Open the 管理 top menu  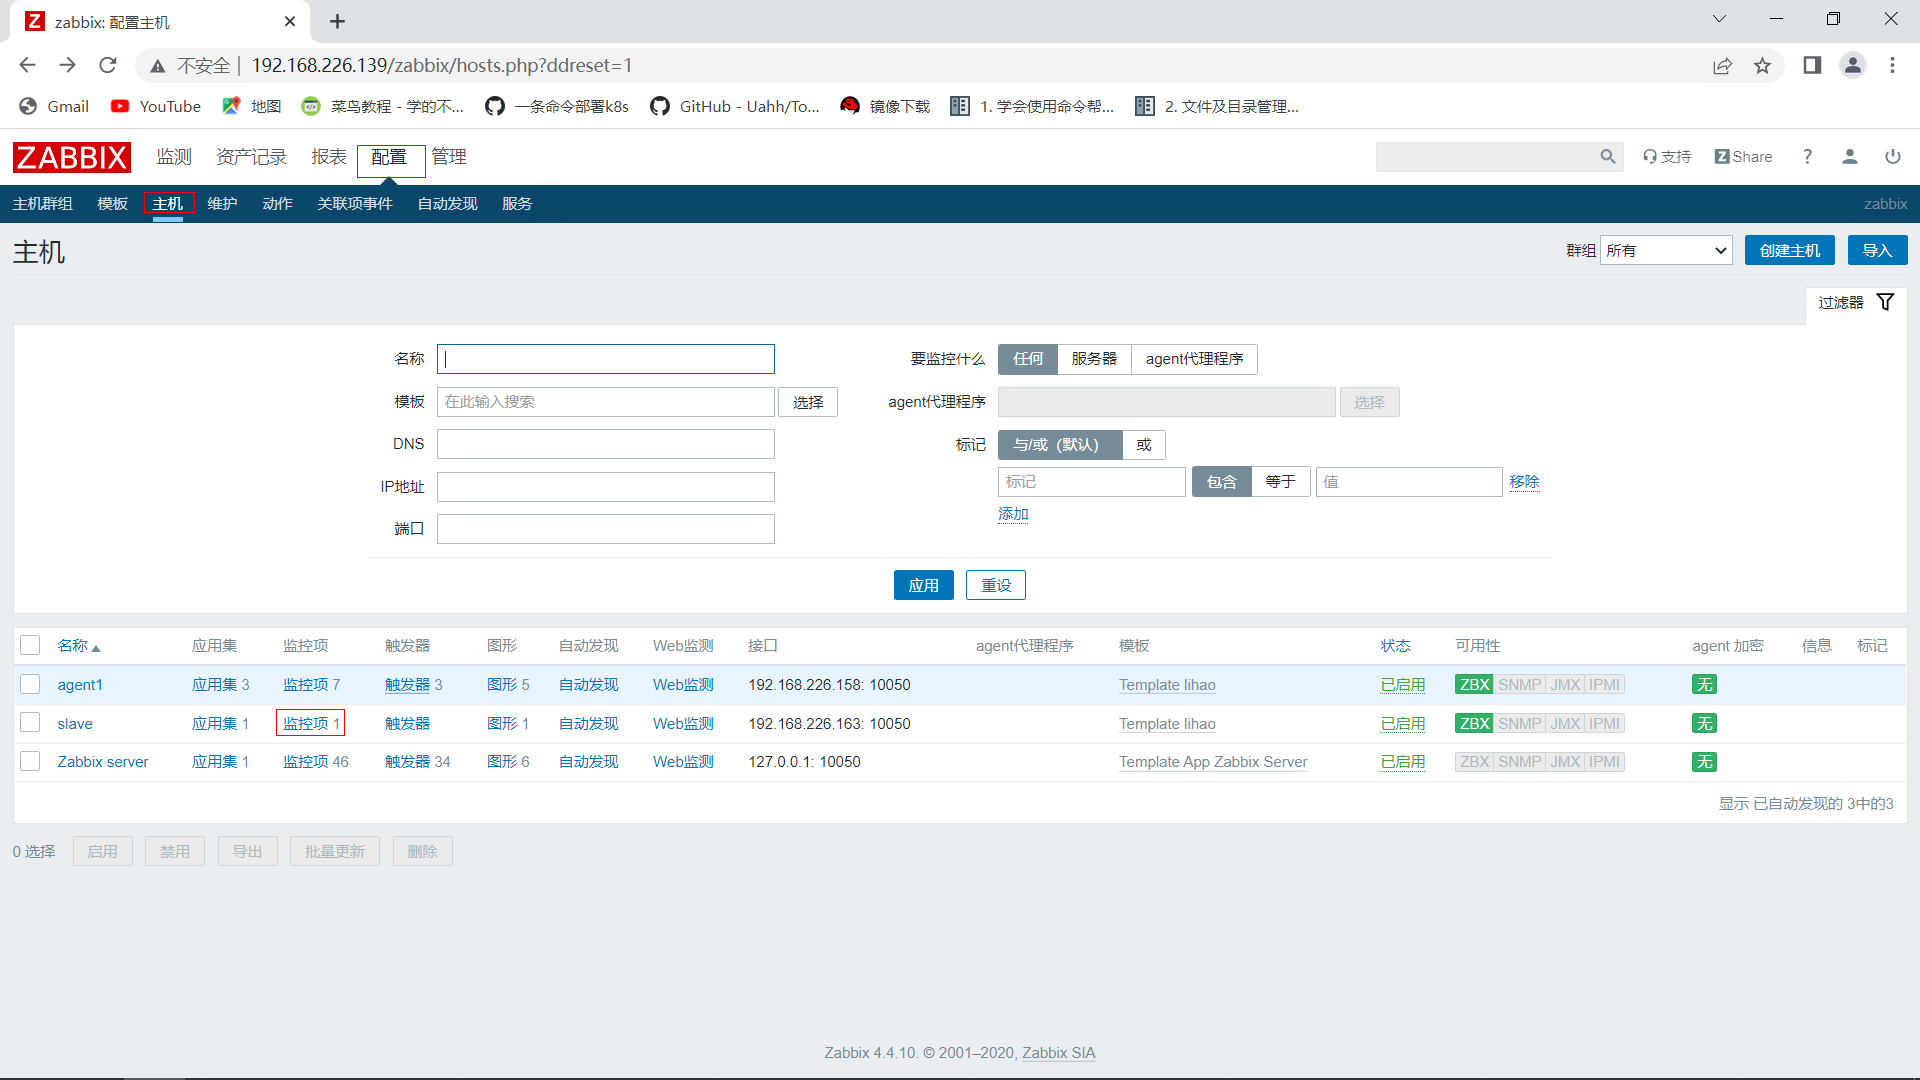449,157
